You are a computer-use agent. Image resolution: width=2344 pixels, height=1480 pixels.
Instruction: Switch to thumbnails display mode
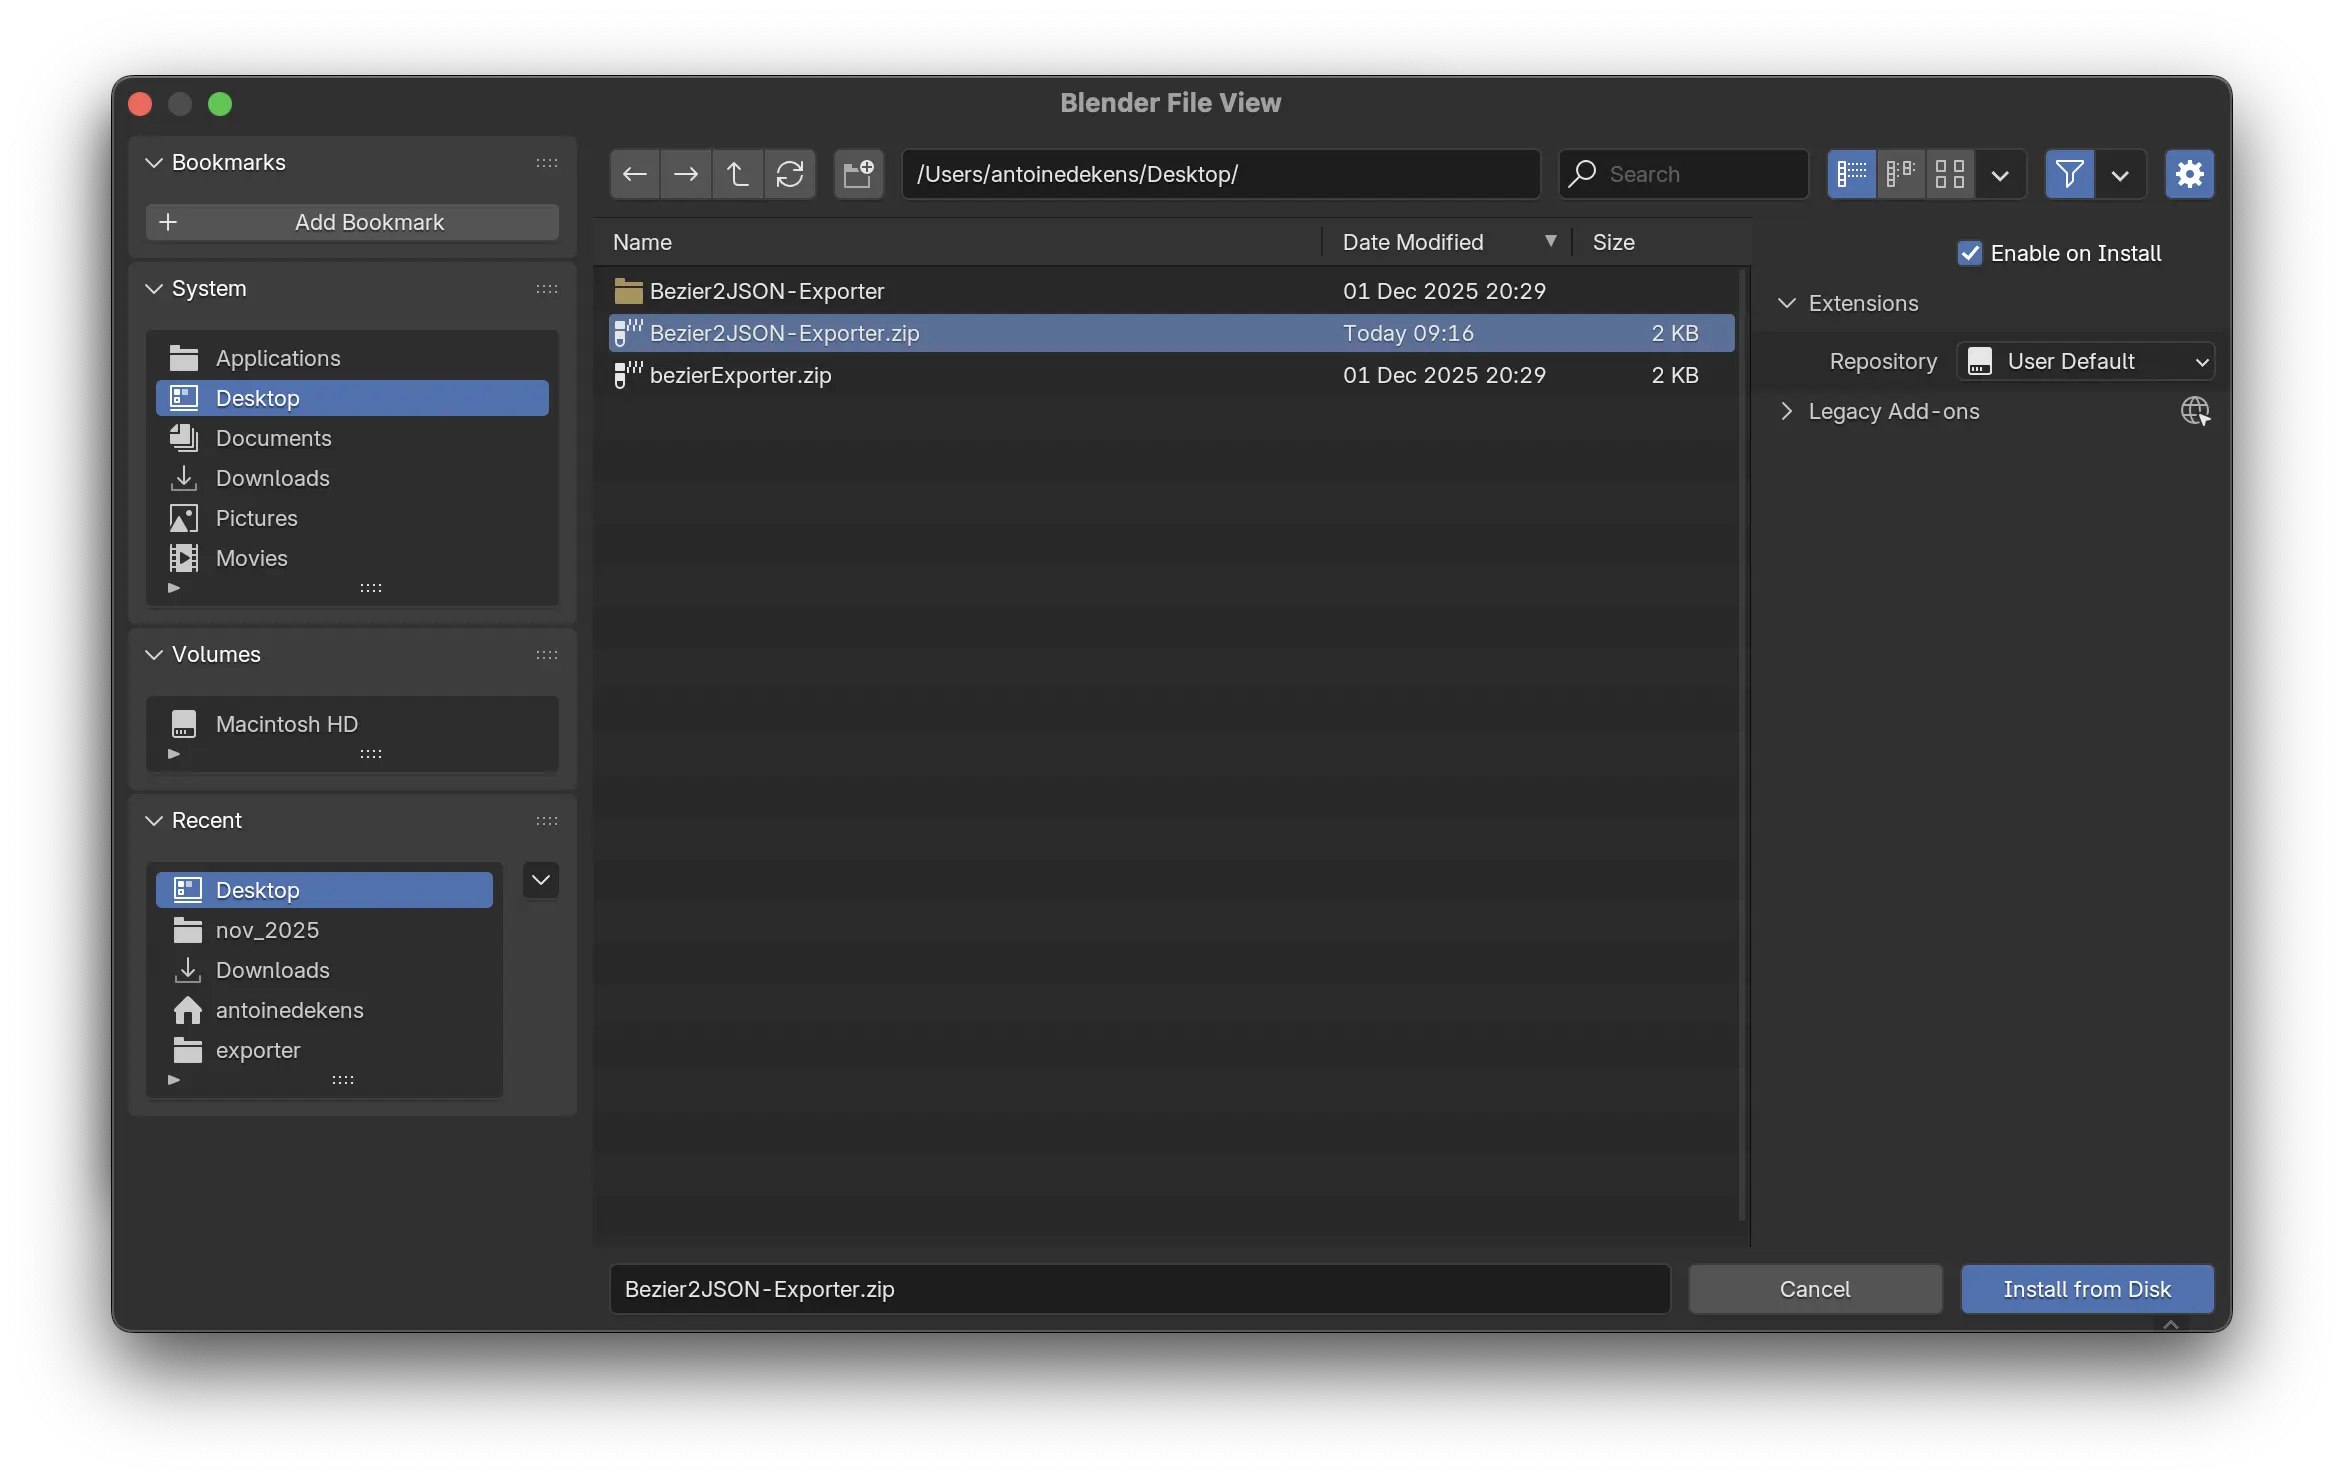tap(1949, 174)
